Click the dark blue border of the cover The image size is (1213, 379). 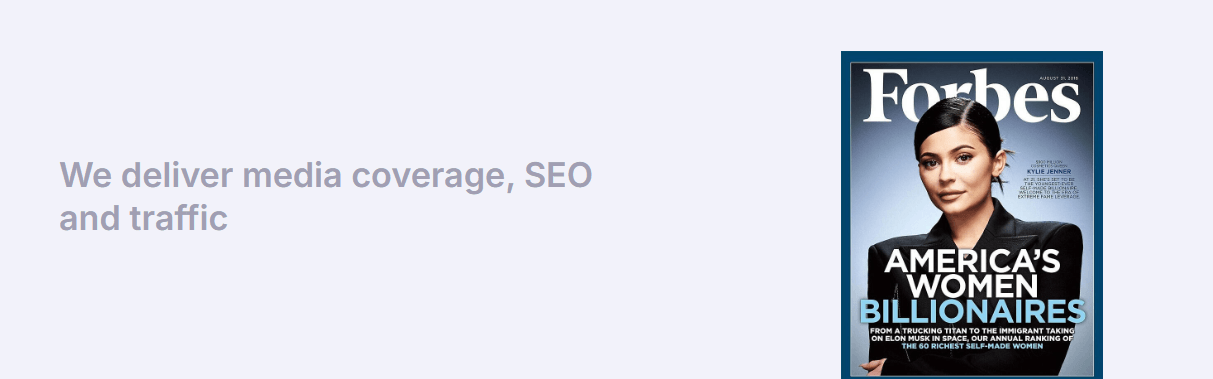(x=846, y=215)
